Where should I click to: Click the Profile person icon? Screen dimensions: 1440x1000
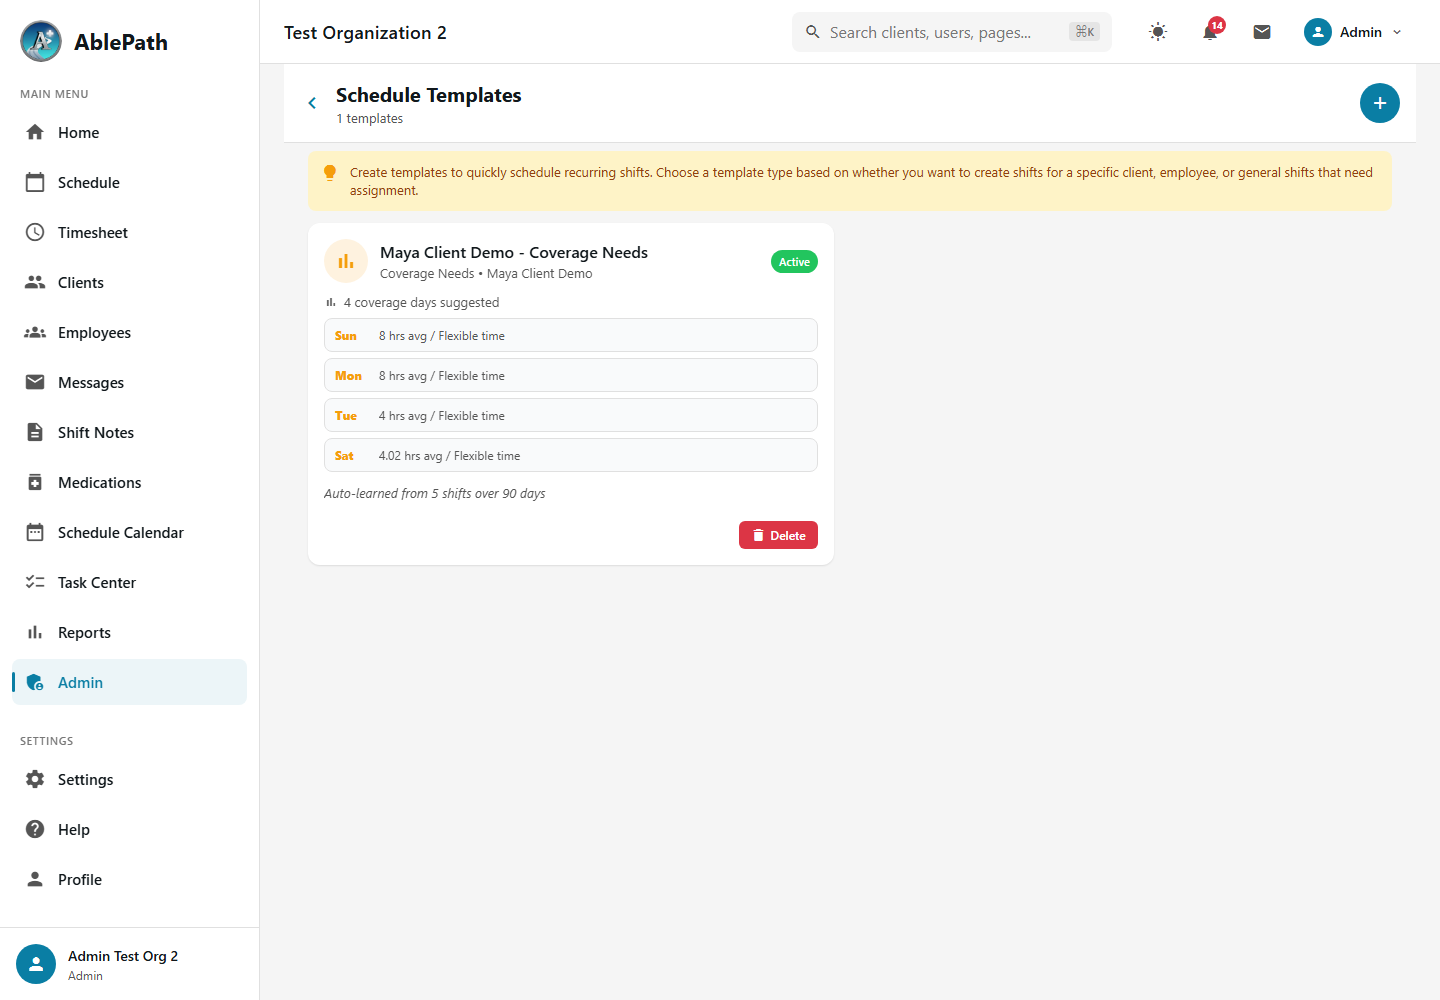pyautogui.click(x=35, y=879)
